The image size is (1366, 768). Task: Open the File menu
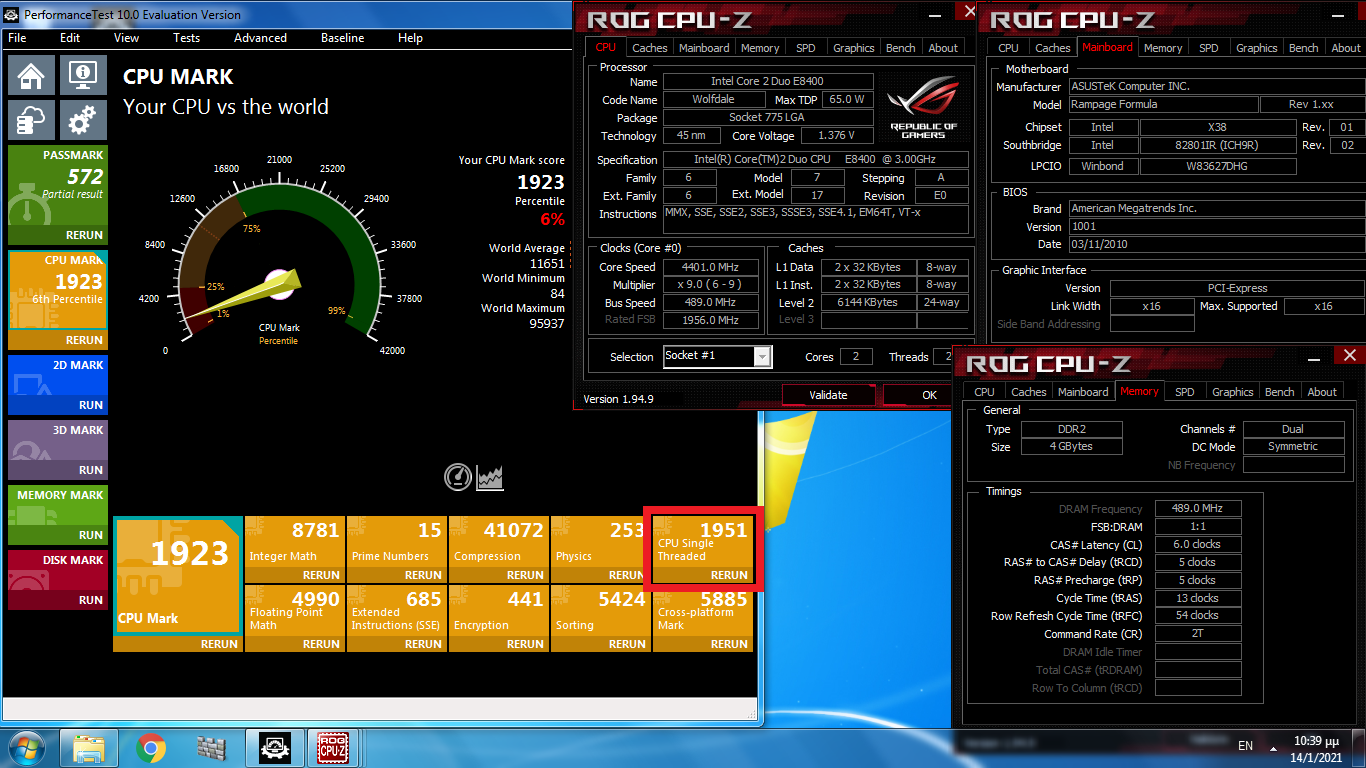17,38
